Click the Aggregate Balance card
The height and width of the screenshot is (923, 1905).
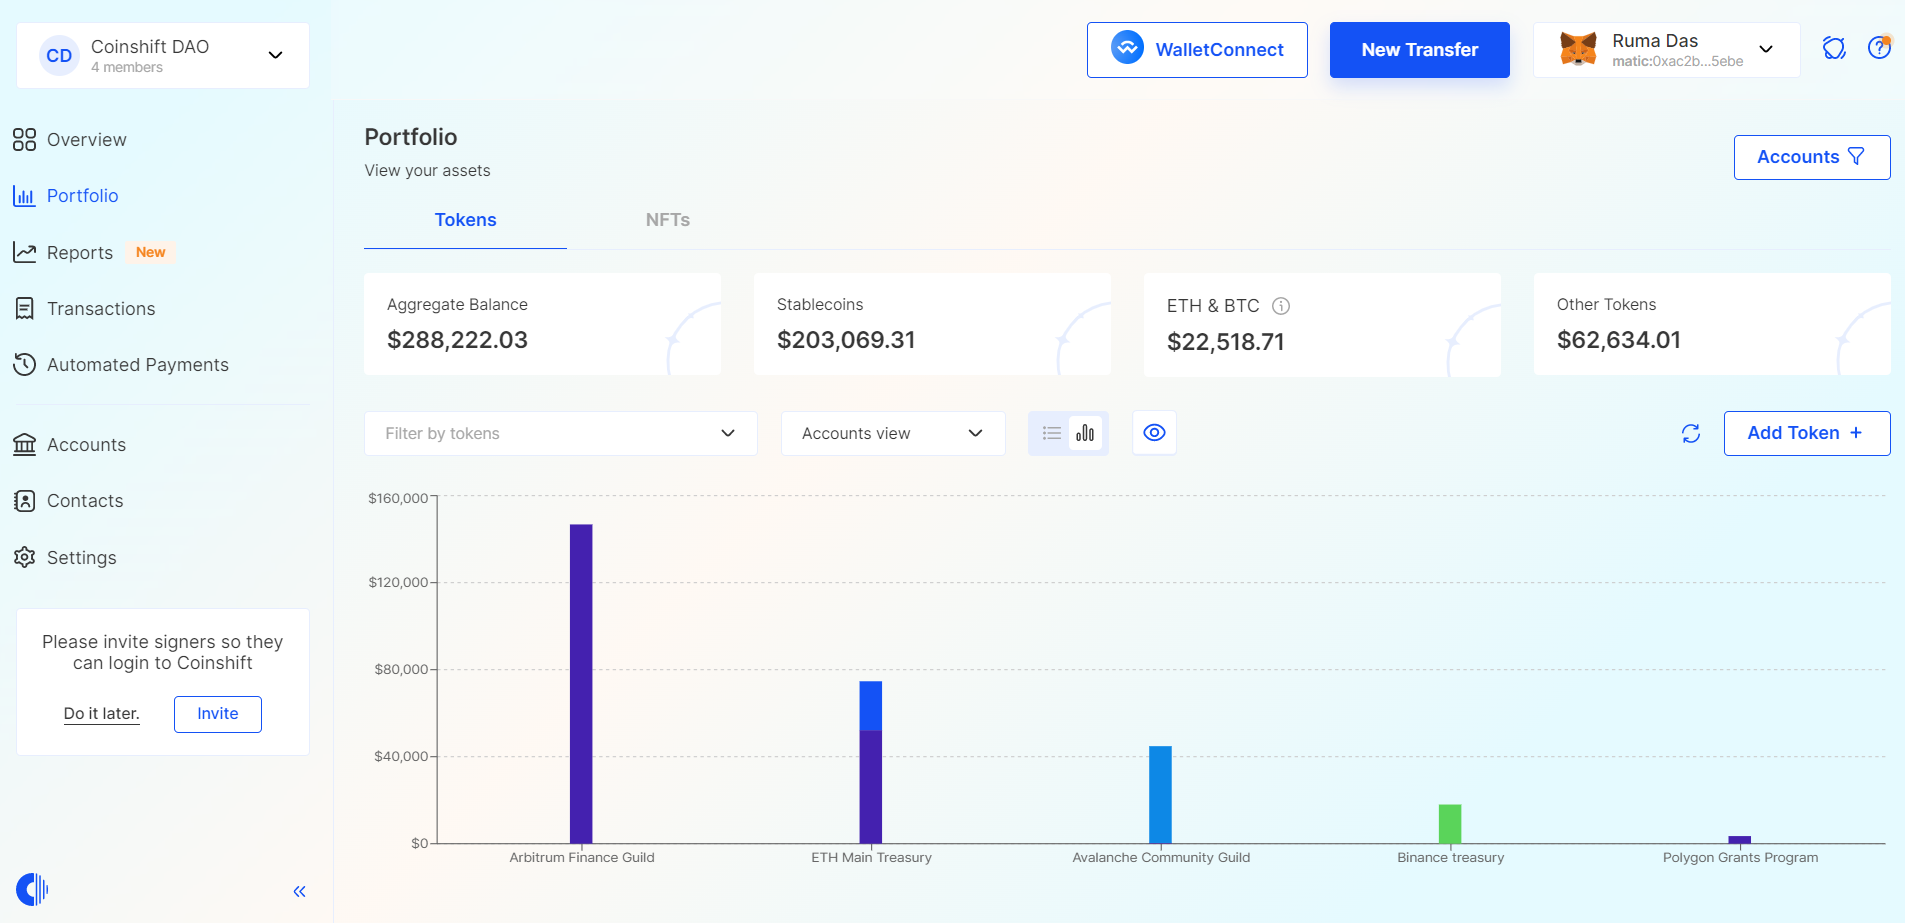click(542, 324)
